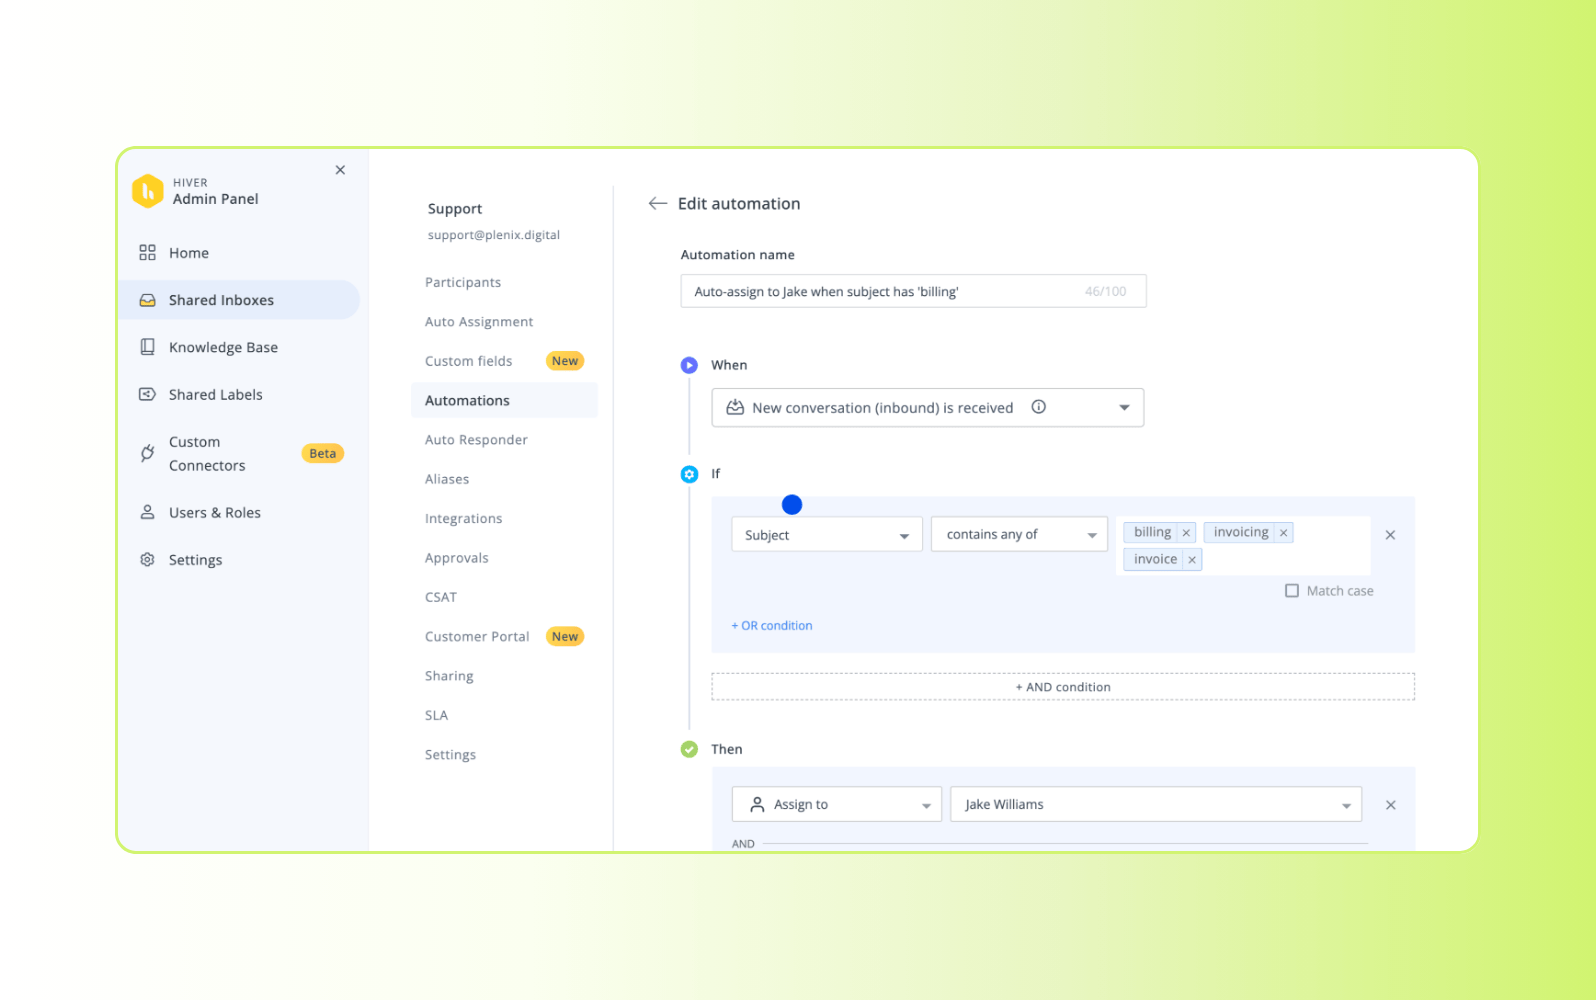Select the Automations setting
This screenshot has height=1000, width=1596.
[x=504, y=400]
